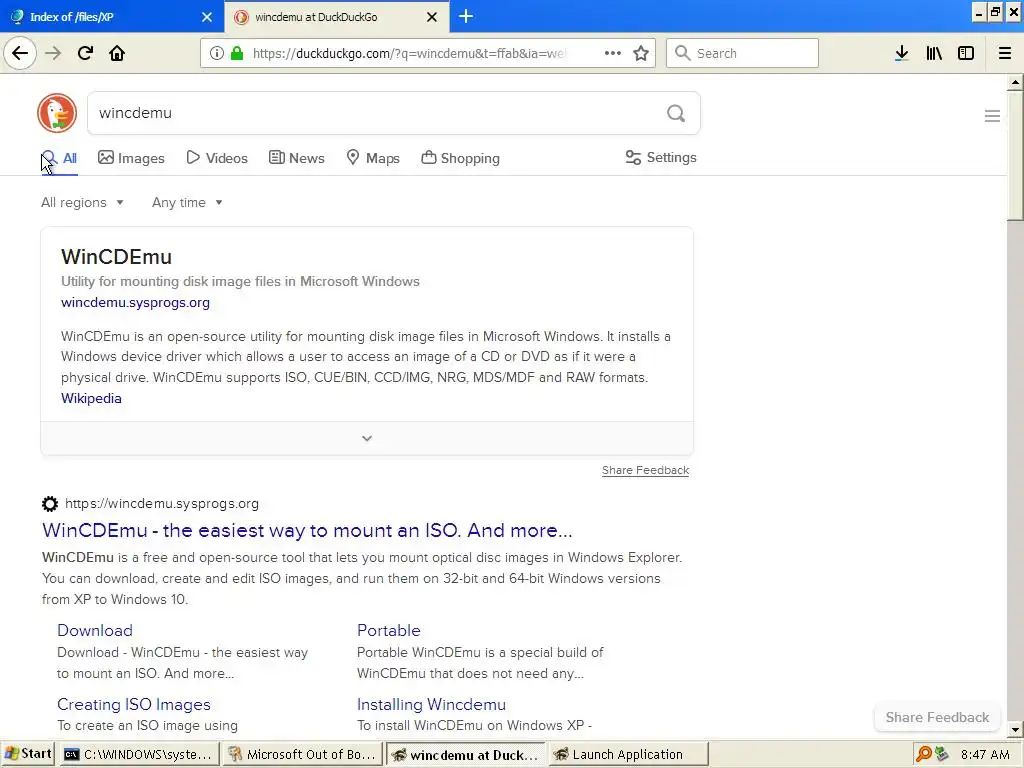Open the Installing Wincdemu sitelink
The image size is (1024, 768).
[x=431, y=705]
